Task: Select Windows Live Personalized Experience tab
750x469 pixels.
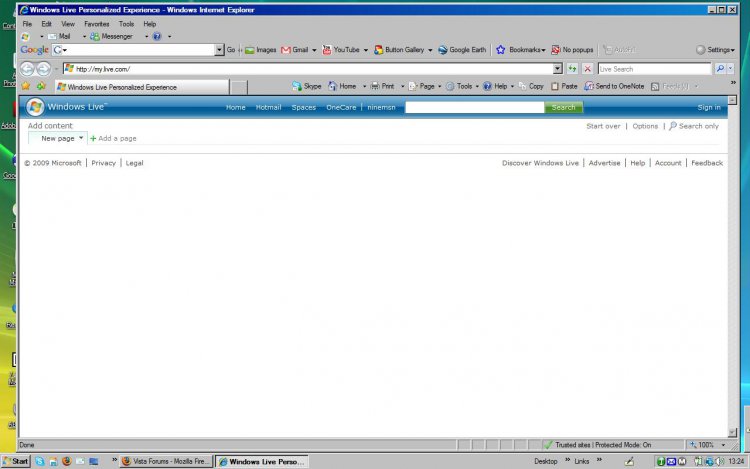Action: pyautogui.click(x=142, y=87)
